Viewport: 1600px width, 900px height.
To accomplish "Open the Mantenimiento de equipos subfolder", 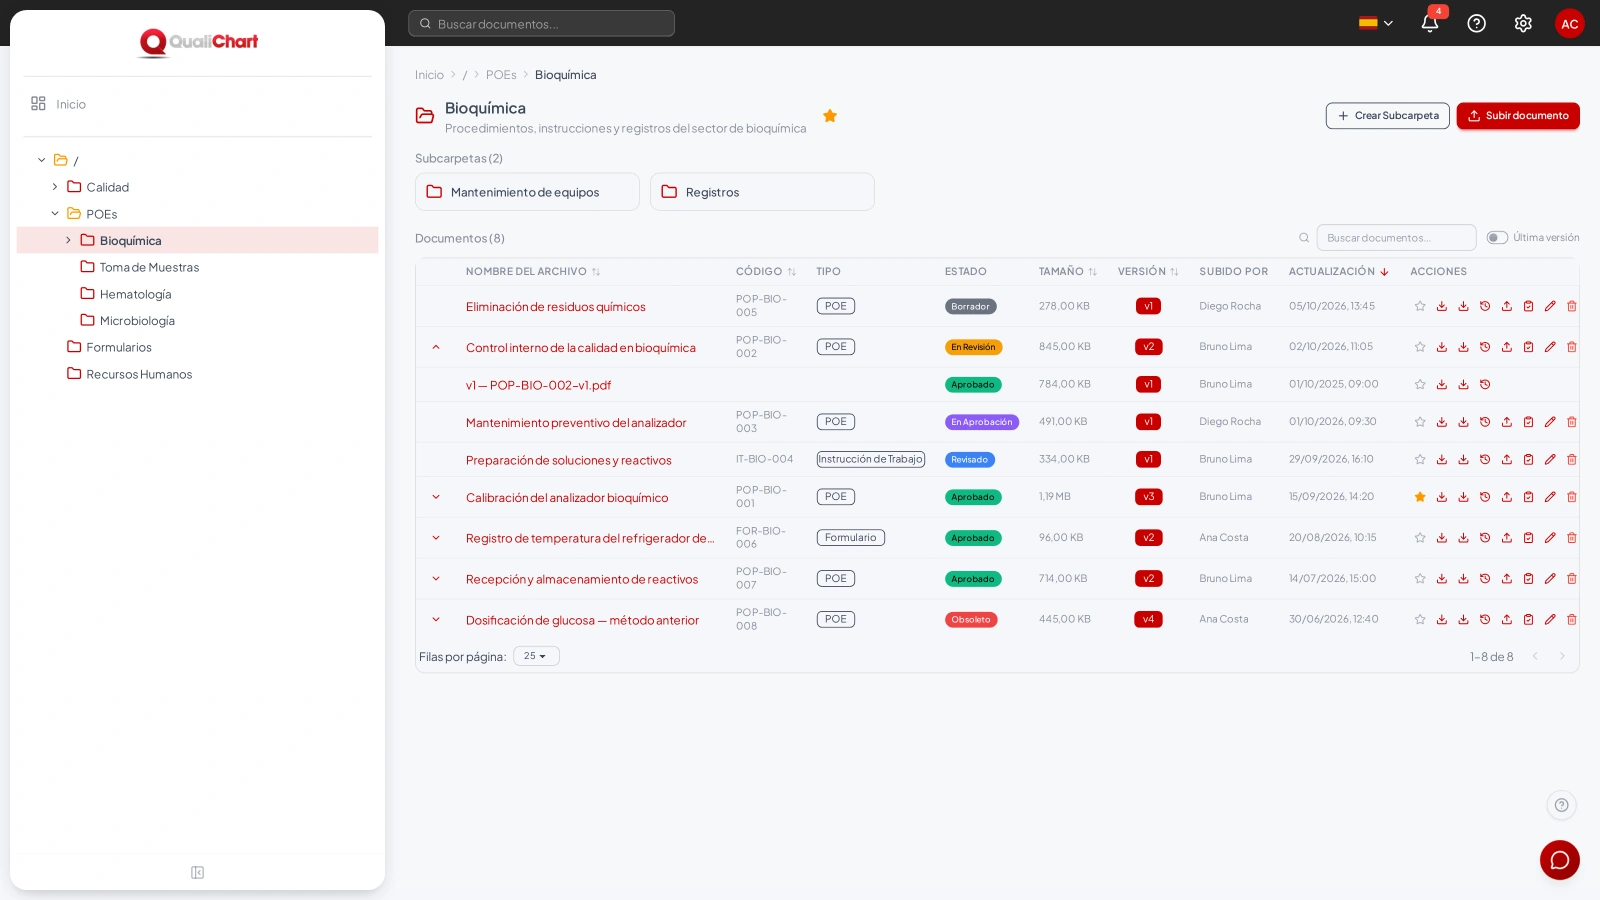I will 527,192.
